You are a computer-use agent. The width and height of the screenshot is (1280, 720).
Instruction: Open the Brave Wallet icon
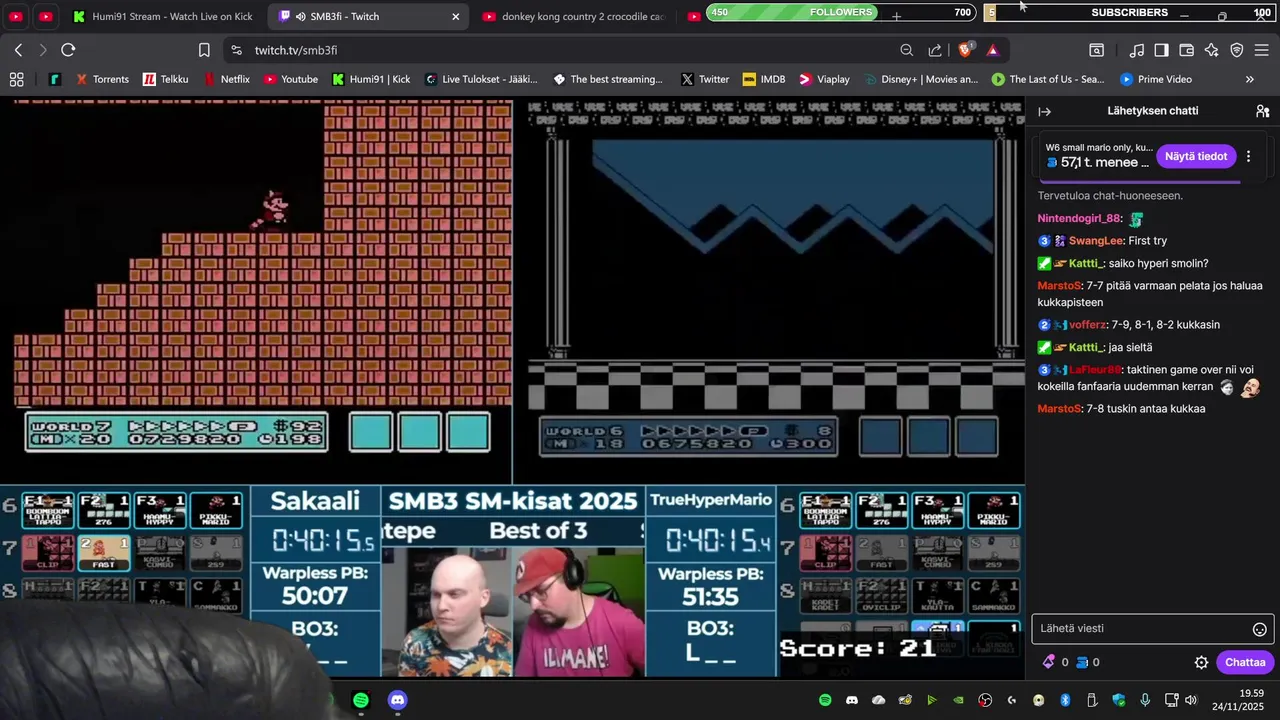[x=1186, y=50]
